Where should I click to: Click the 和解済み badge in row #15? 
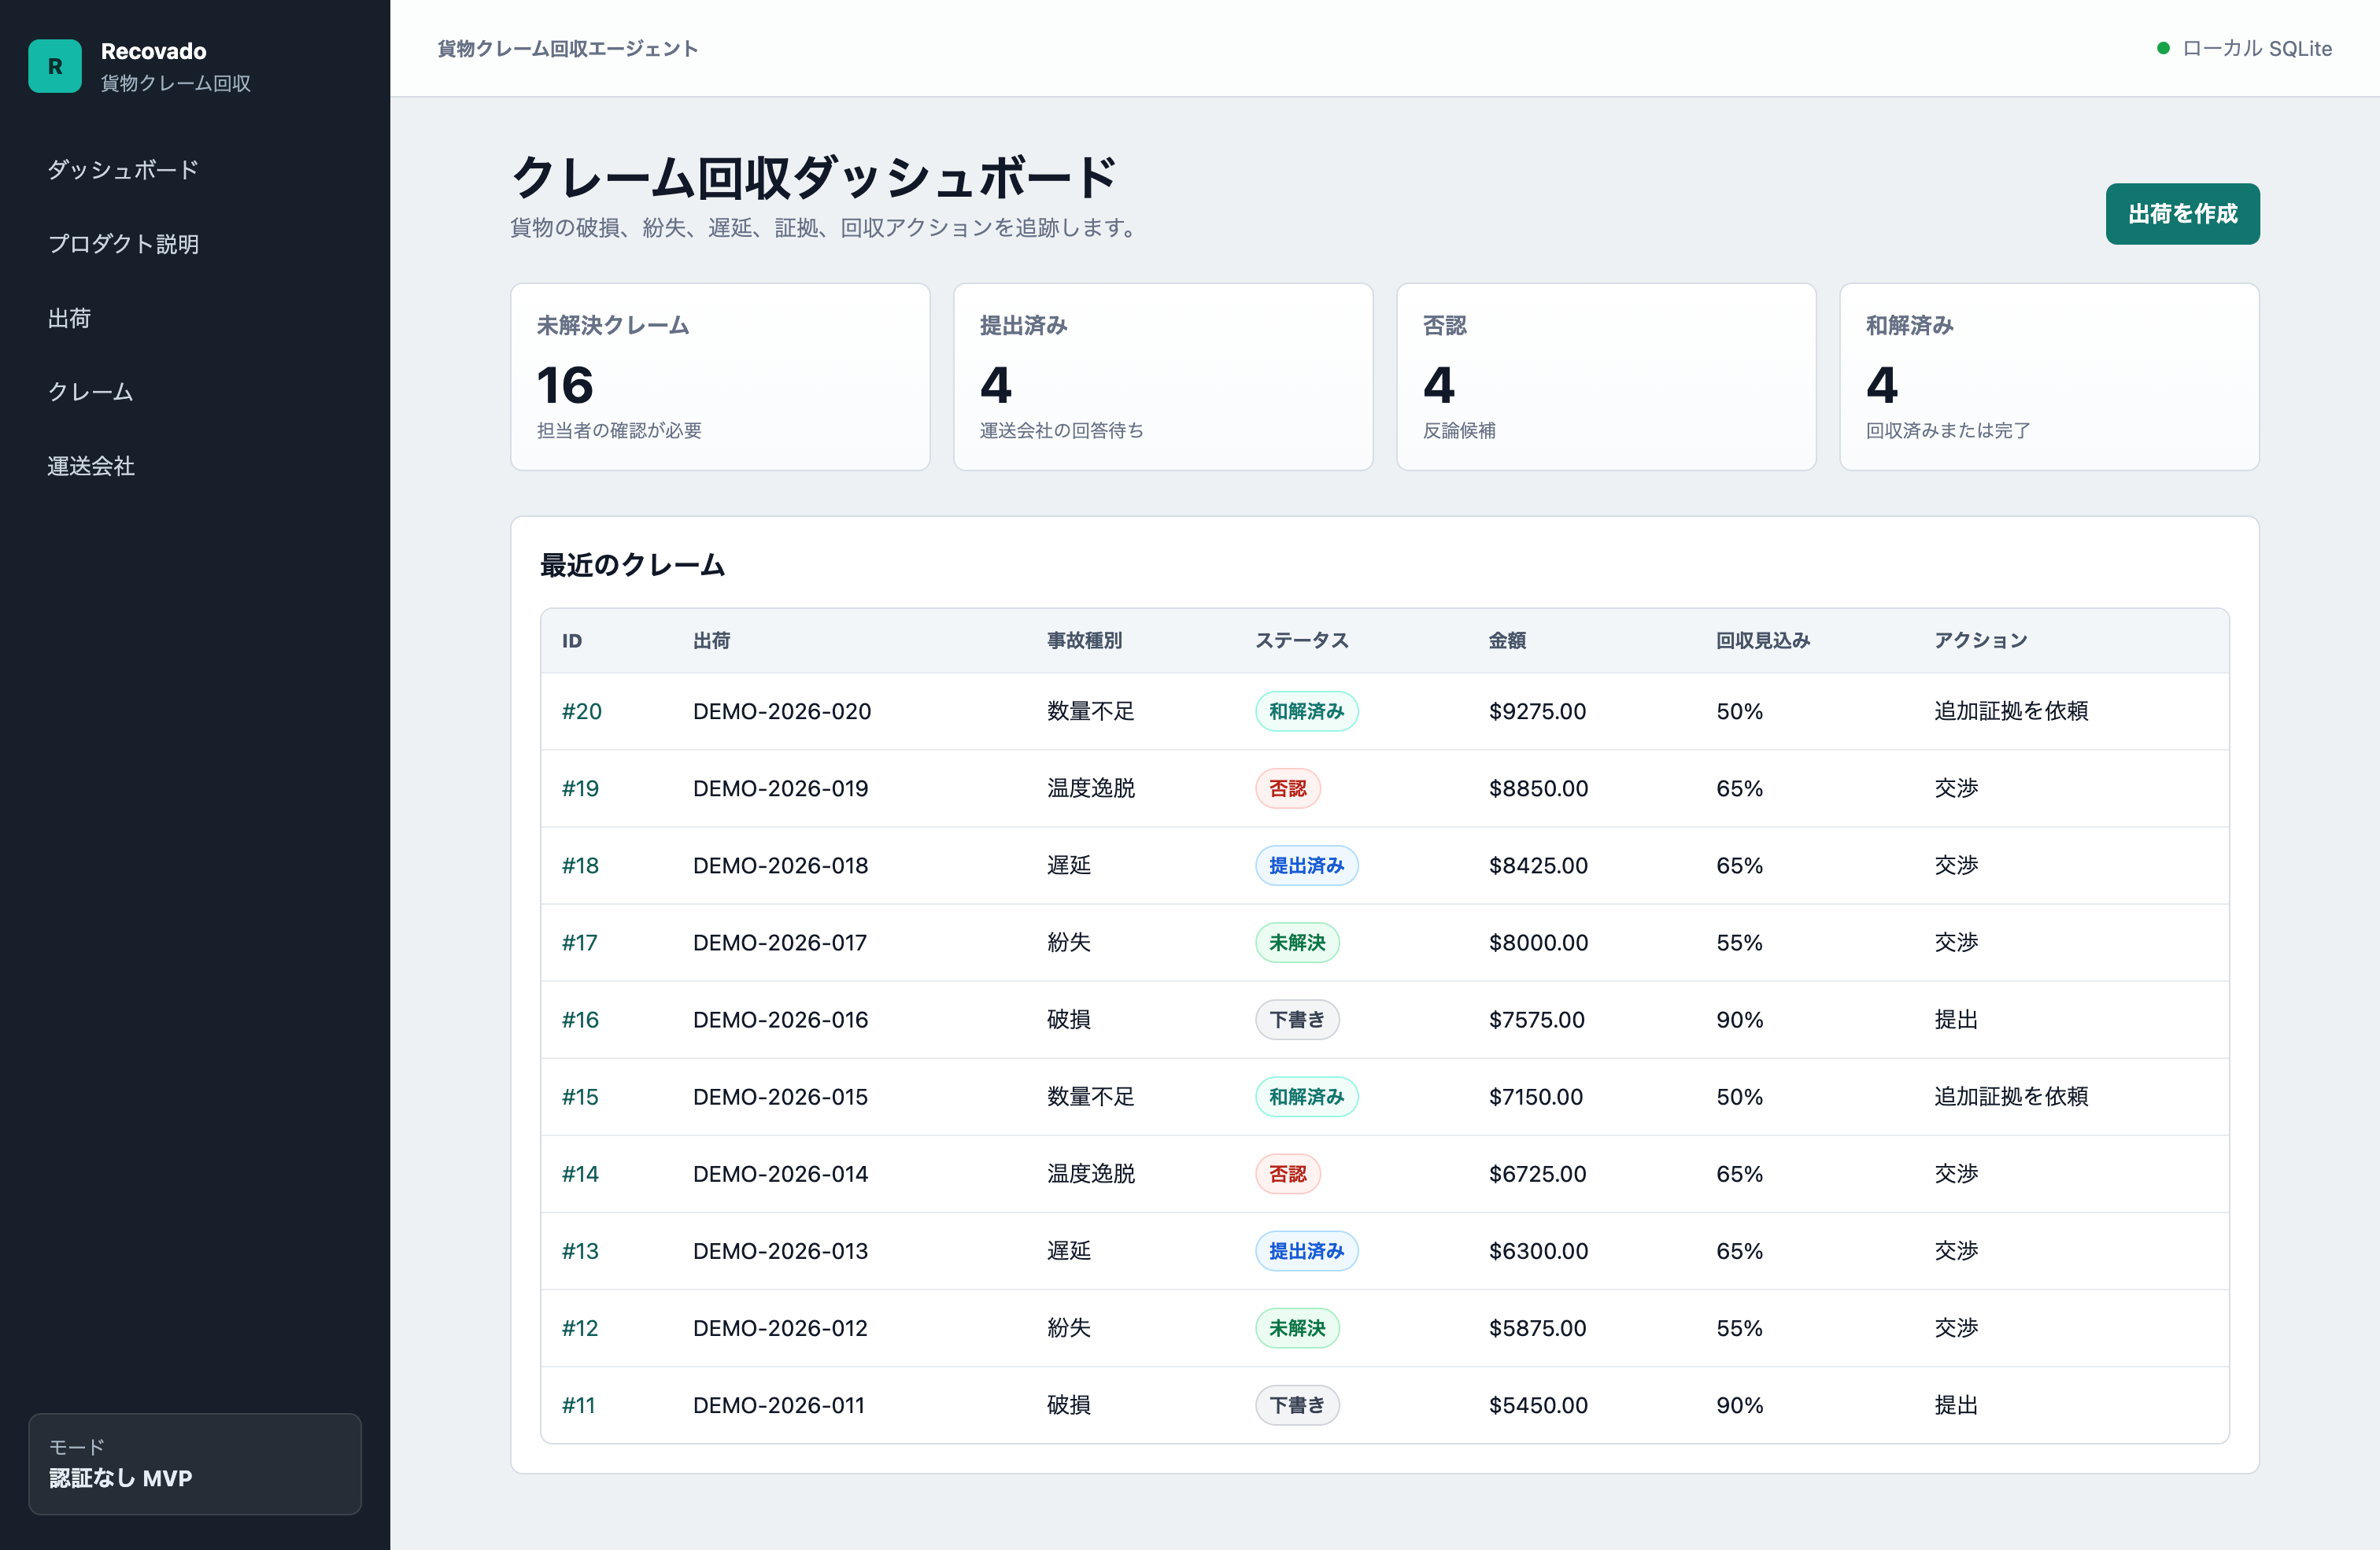pos(1306,1096)
